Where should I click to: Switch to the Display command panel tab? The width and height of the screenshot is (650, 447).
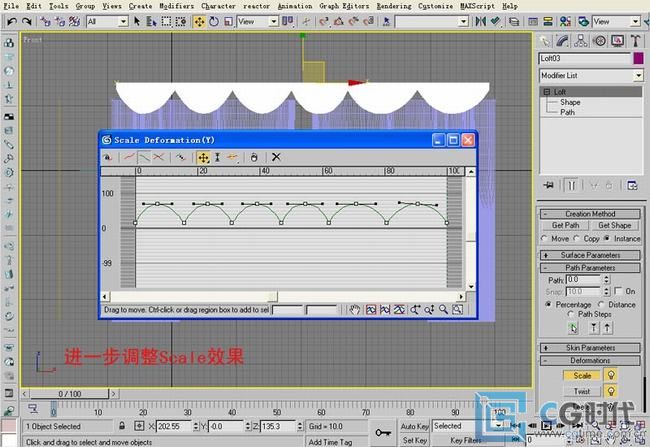617,41
